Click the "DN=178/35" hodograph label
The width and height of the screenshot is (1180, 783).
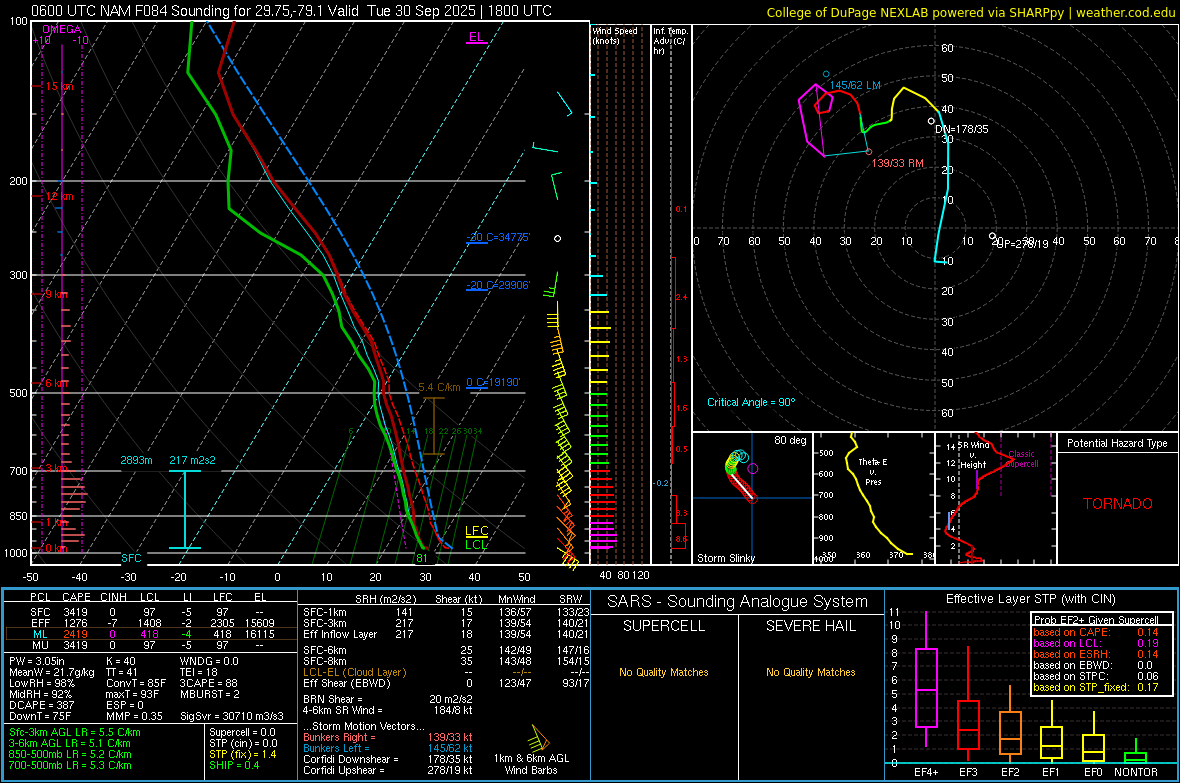(x=962, y=129)
